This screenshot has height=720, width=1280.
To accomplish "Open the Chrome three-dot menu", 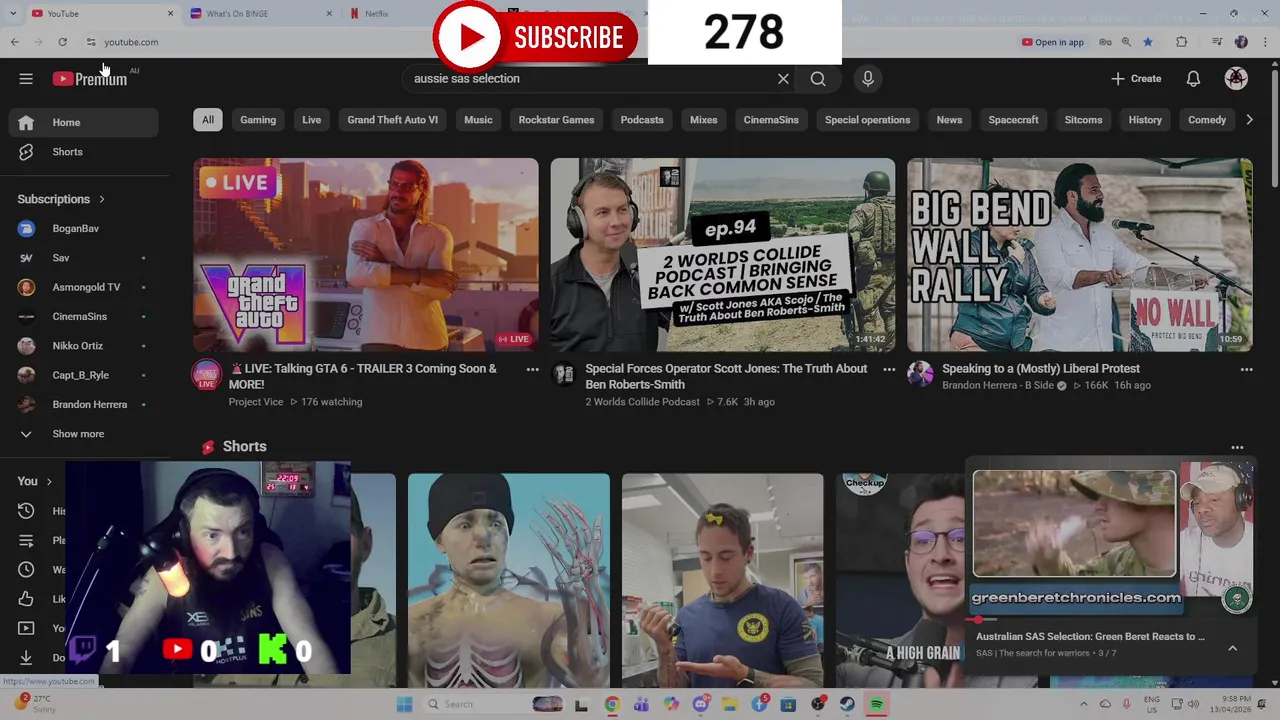I will pyautogui.click(x=1265, y=42).
